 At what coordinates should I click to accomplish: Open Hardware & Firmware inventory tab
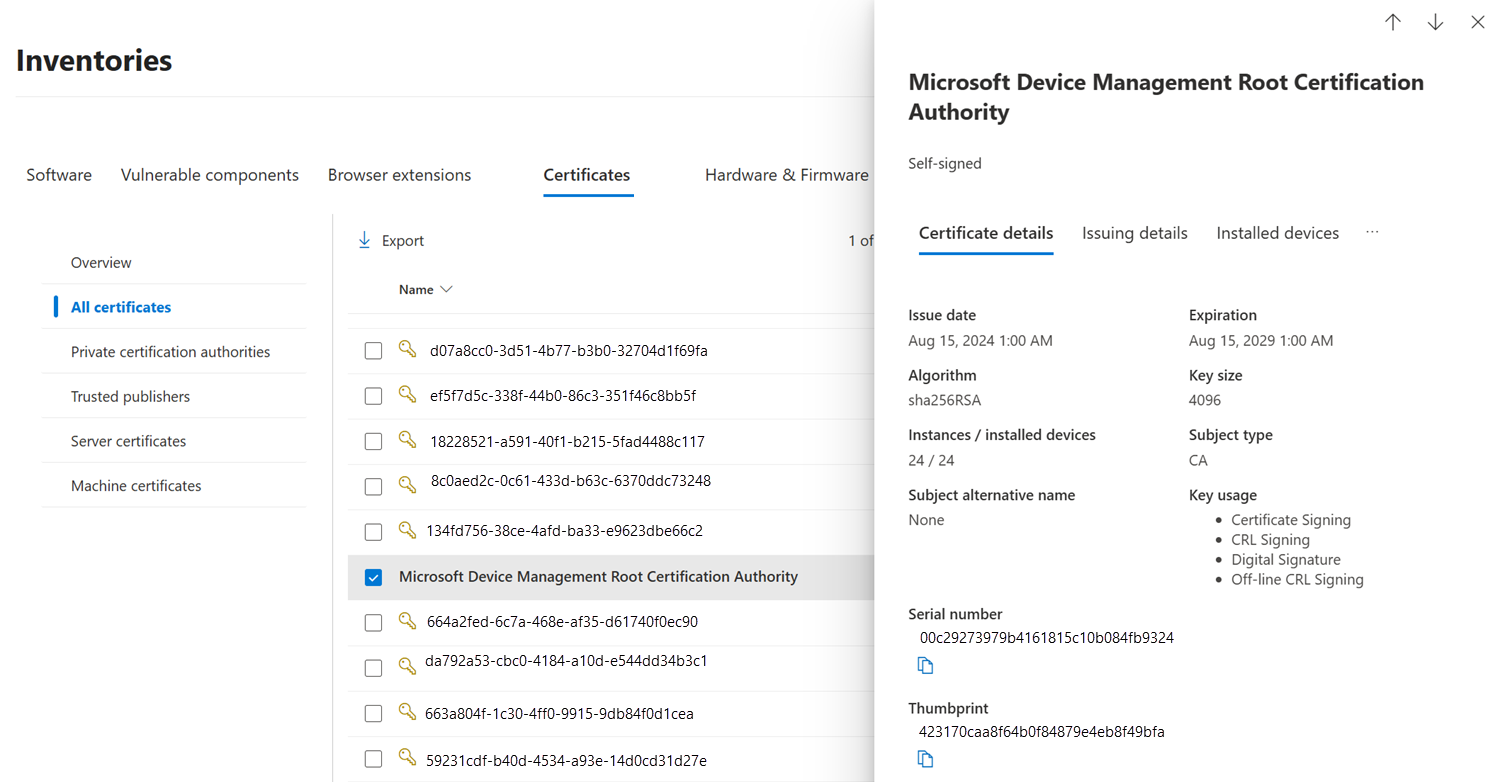pos(786,175)
